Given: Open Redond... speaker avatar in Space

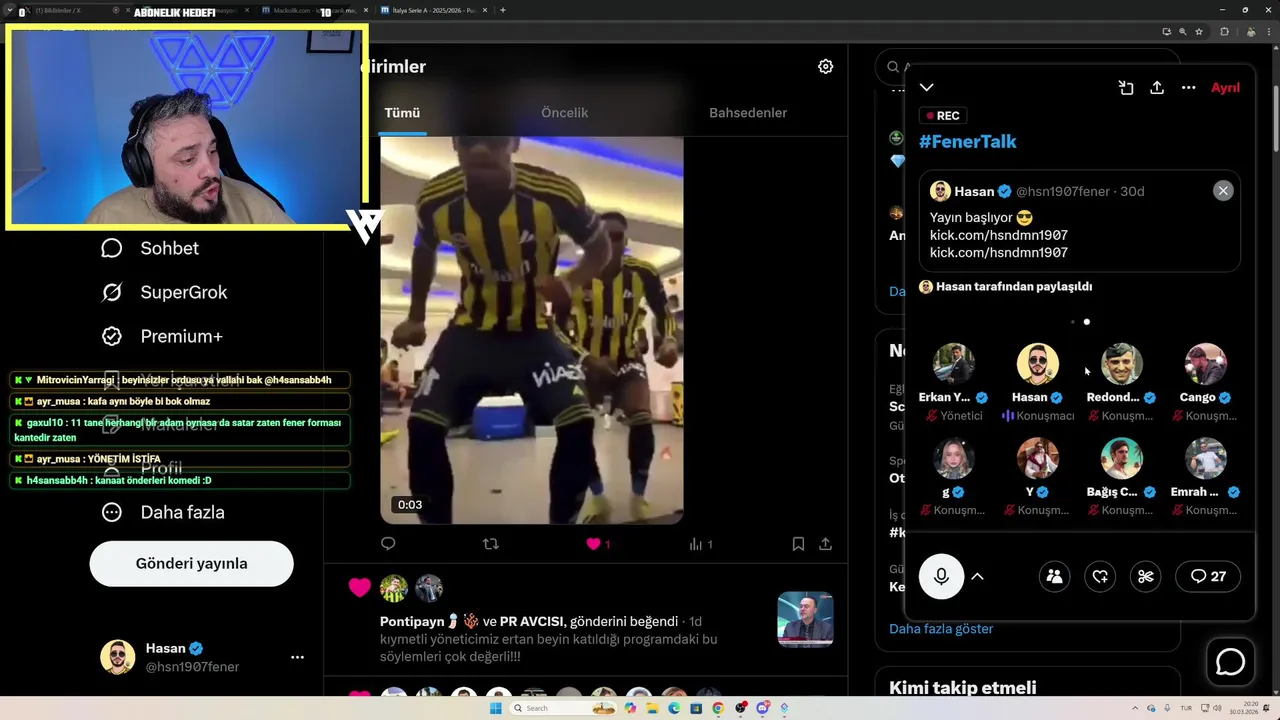Looking at the screenshot, I should click(1121, 364).
